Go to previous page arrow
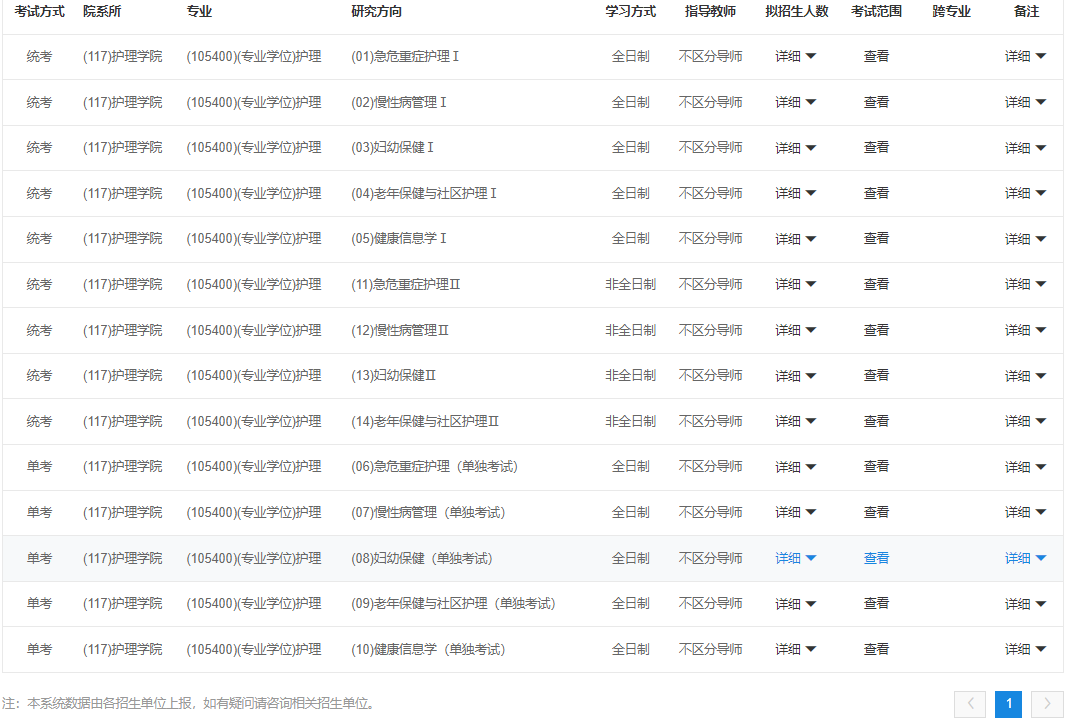1072x719 pixels. (970, 704)
